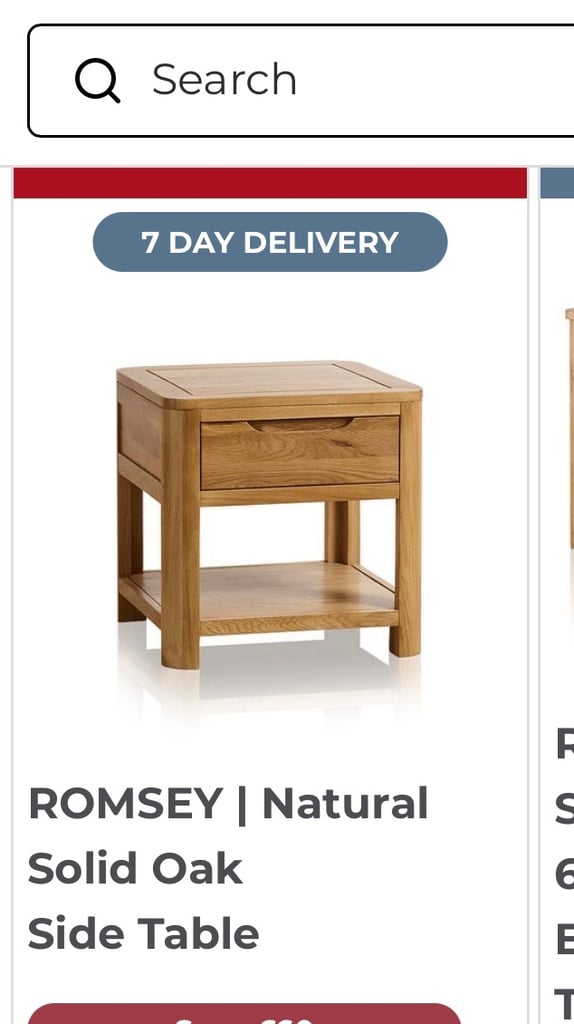The height and width of the screenshot is (1024, 574).
Task: Click the magnifying glass search icon
Action: [x=97, y=80]
